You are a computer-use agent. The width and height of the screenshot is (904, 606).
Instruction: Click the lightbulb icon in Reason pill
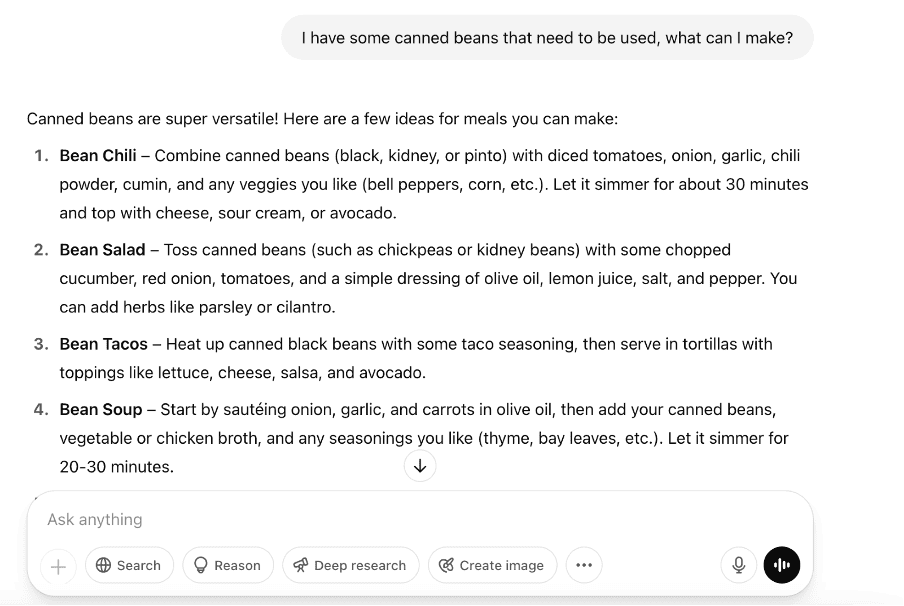pos(201,565)
